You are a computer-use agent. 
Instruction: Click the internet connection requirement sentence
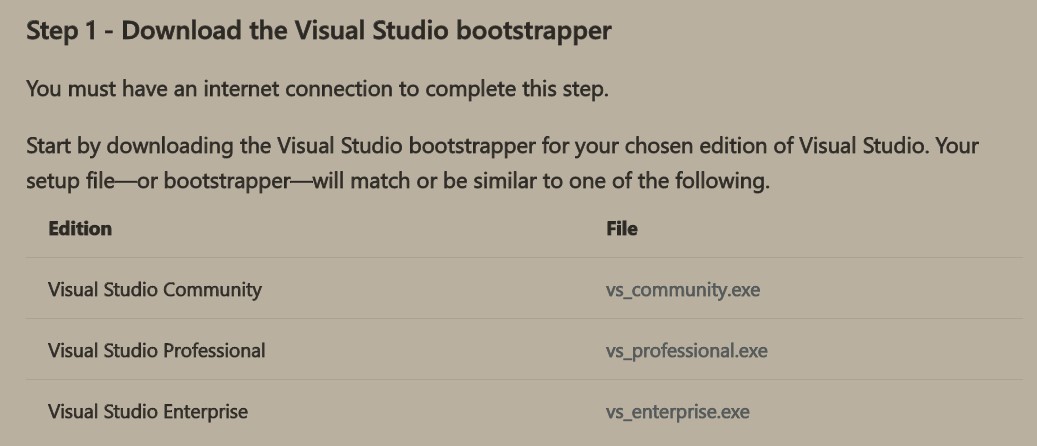coord(317,89)
